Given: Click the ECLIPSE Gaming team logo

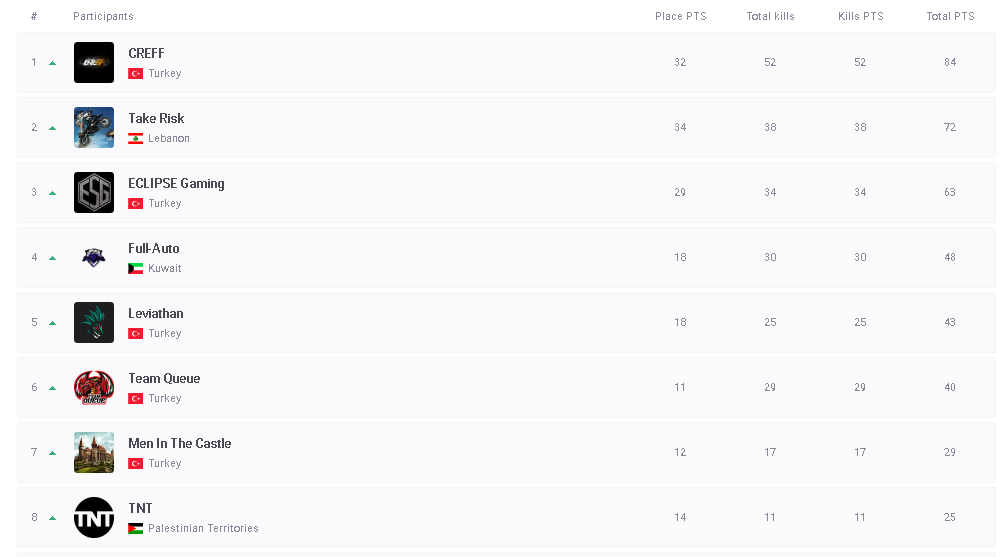Looking at the screenshot, I should pyautogui.click(x=94, y=193).
